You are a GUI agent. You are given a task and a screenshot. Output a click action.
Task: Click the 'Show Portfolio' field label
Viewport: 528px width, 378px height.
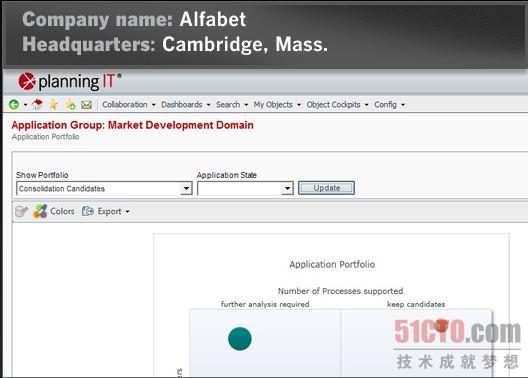(x=42, y=175)
